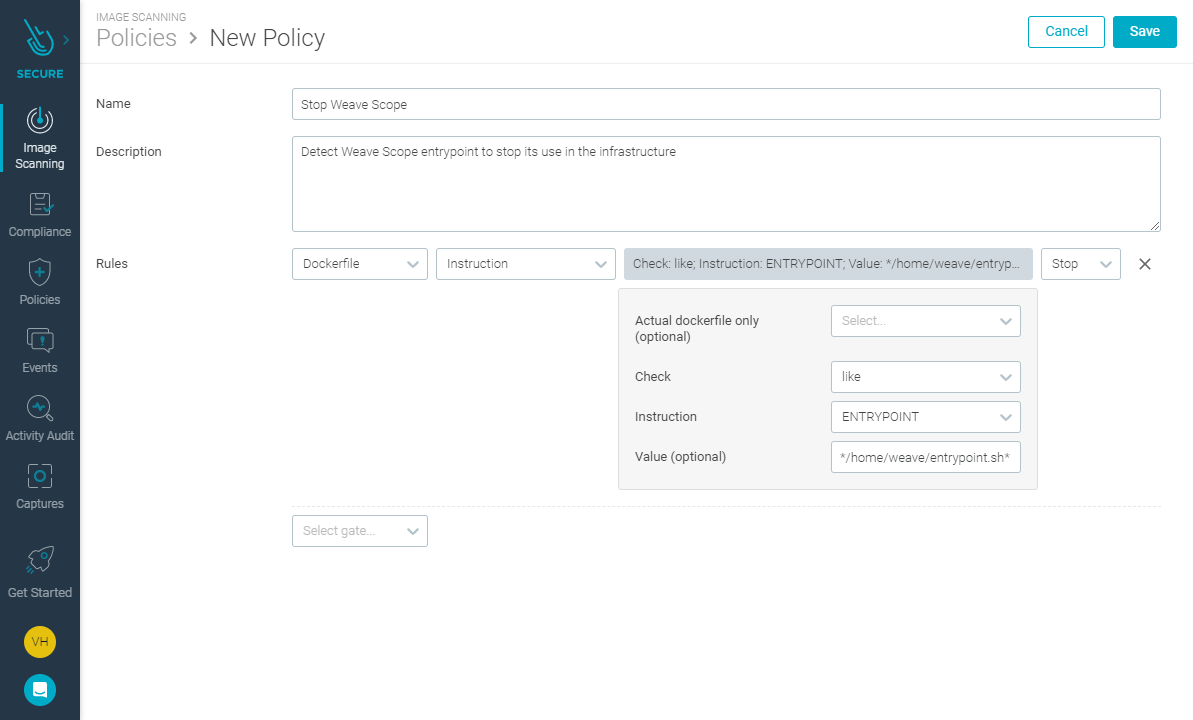The width and height of the screenshot is (1193, 720).
Task: Open Policies shield icon in sidebar
Action: point(40,272)
